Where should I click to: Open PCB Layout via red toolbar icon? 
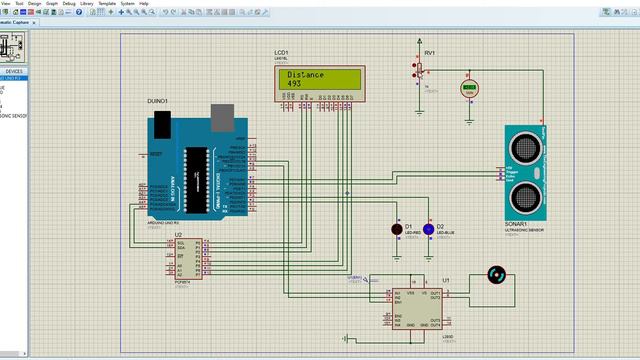(31, 12)
